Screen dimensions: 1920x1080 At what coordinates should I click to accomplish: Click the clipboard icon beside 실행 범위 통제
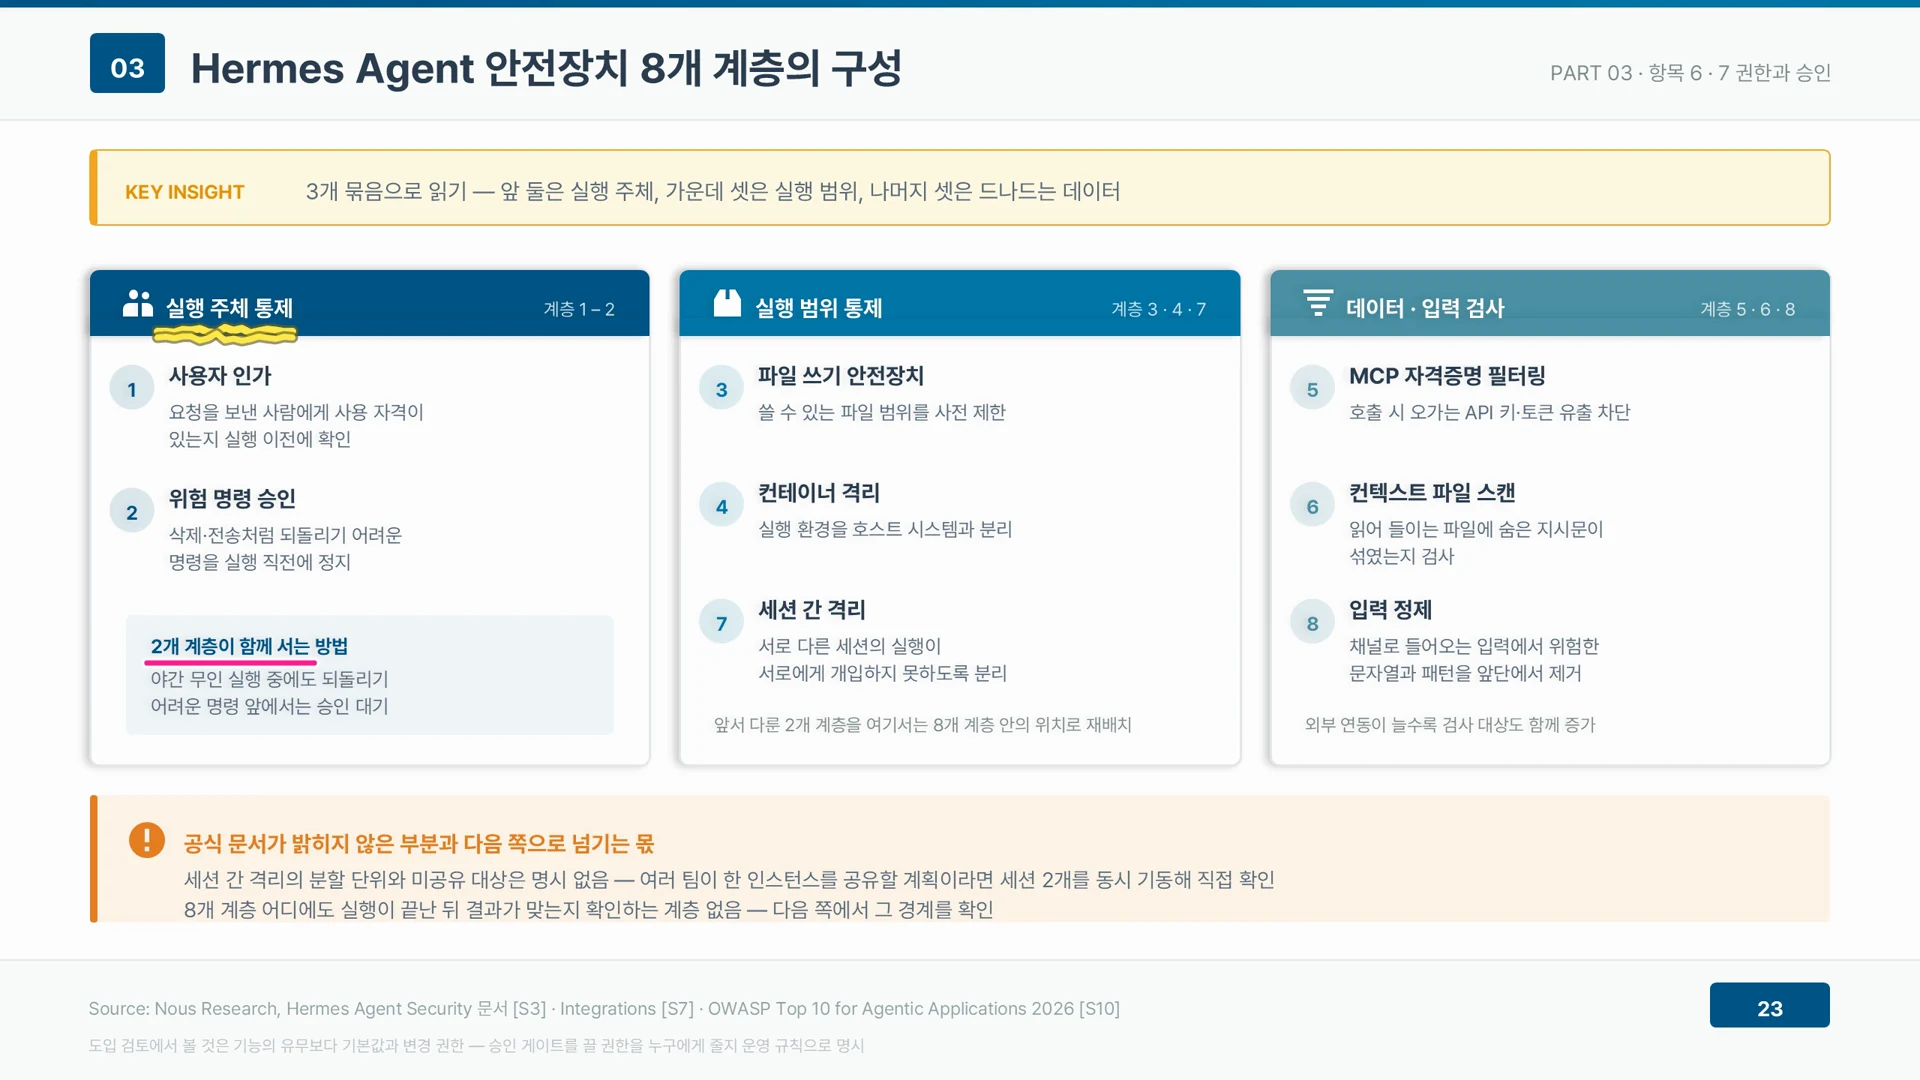pos(727,303)
